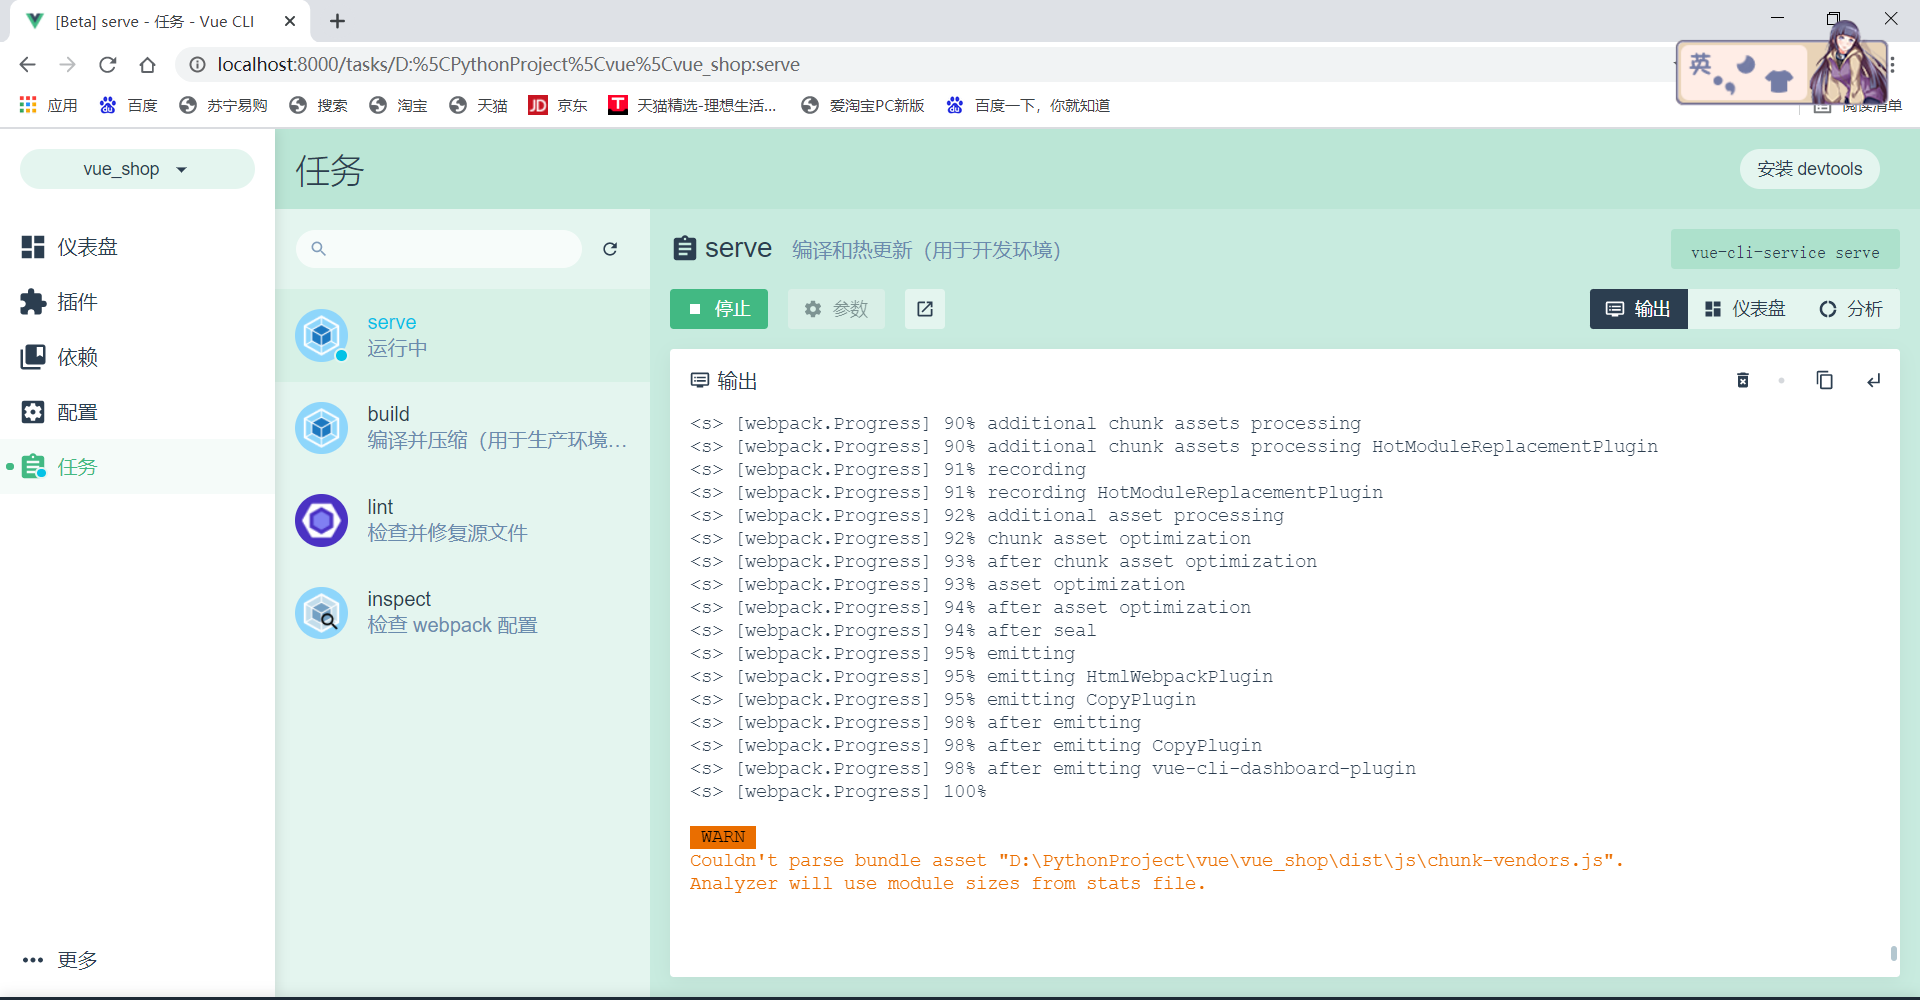Open the 天猫精选 bookmark

pyautogui.click(x=693, y=105)
